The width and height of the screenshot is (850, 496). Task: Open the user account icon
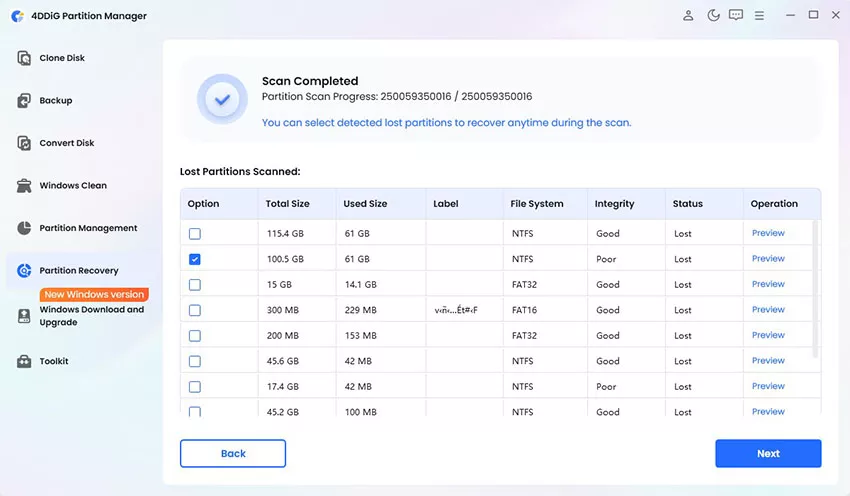(688, 16)
